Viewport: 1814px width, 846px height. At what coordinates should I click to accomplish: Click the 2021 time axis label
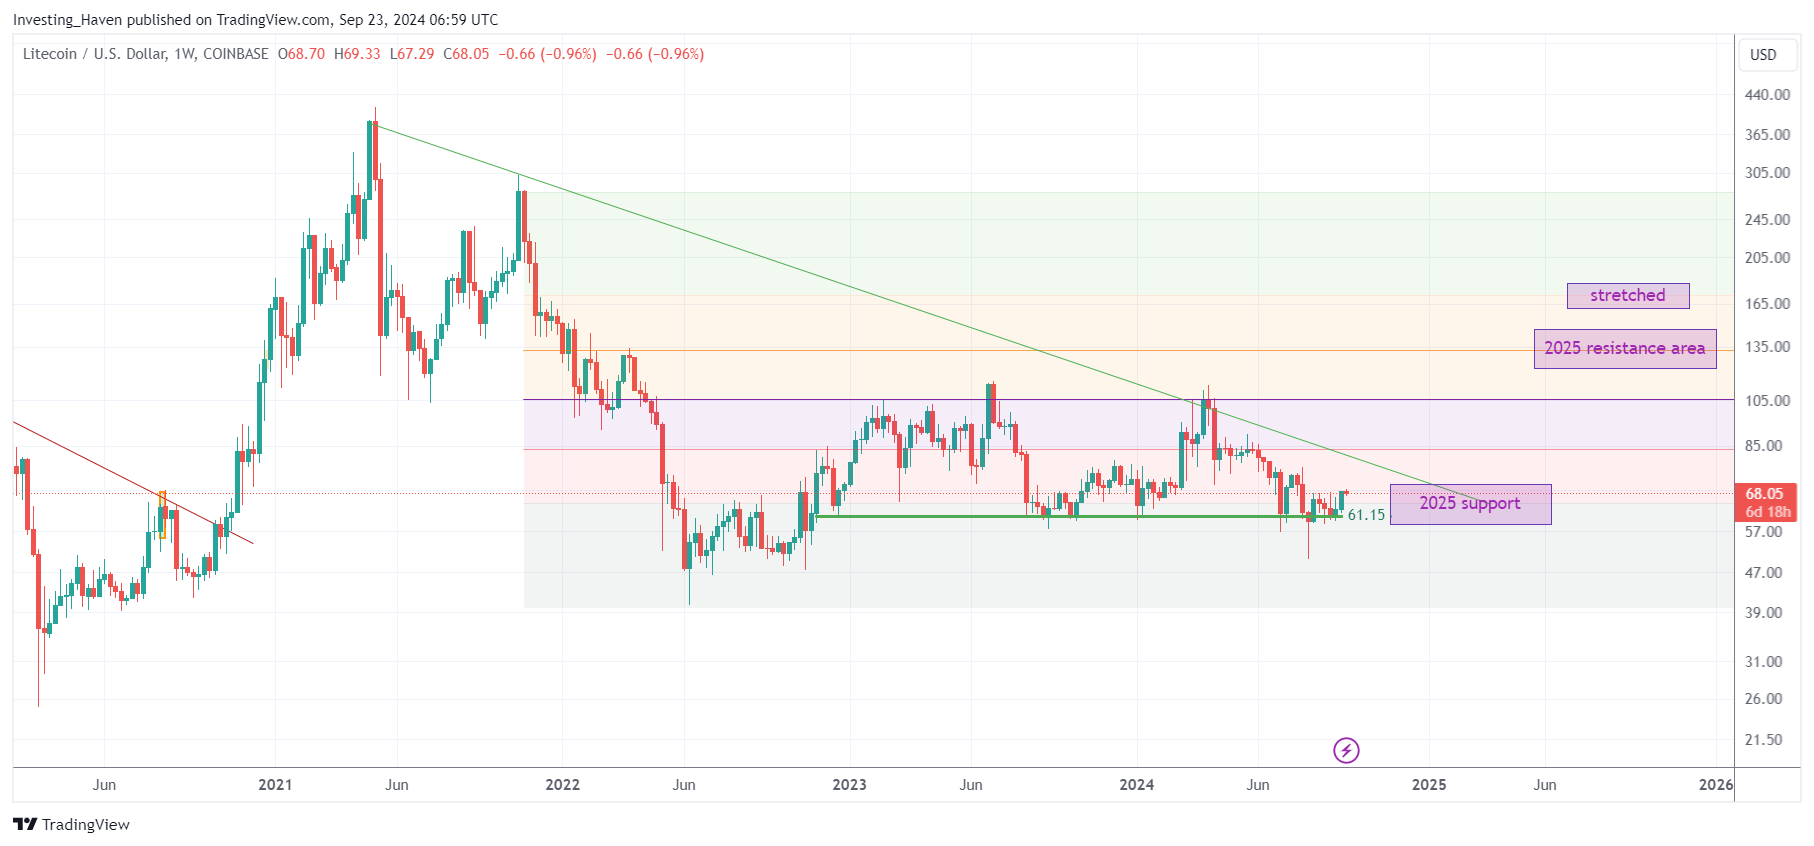(x=275, y=785)
